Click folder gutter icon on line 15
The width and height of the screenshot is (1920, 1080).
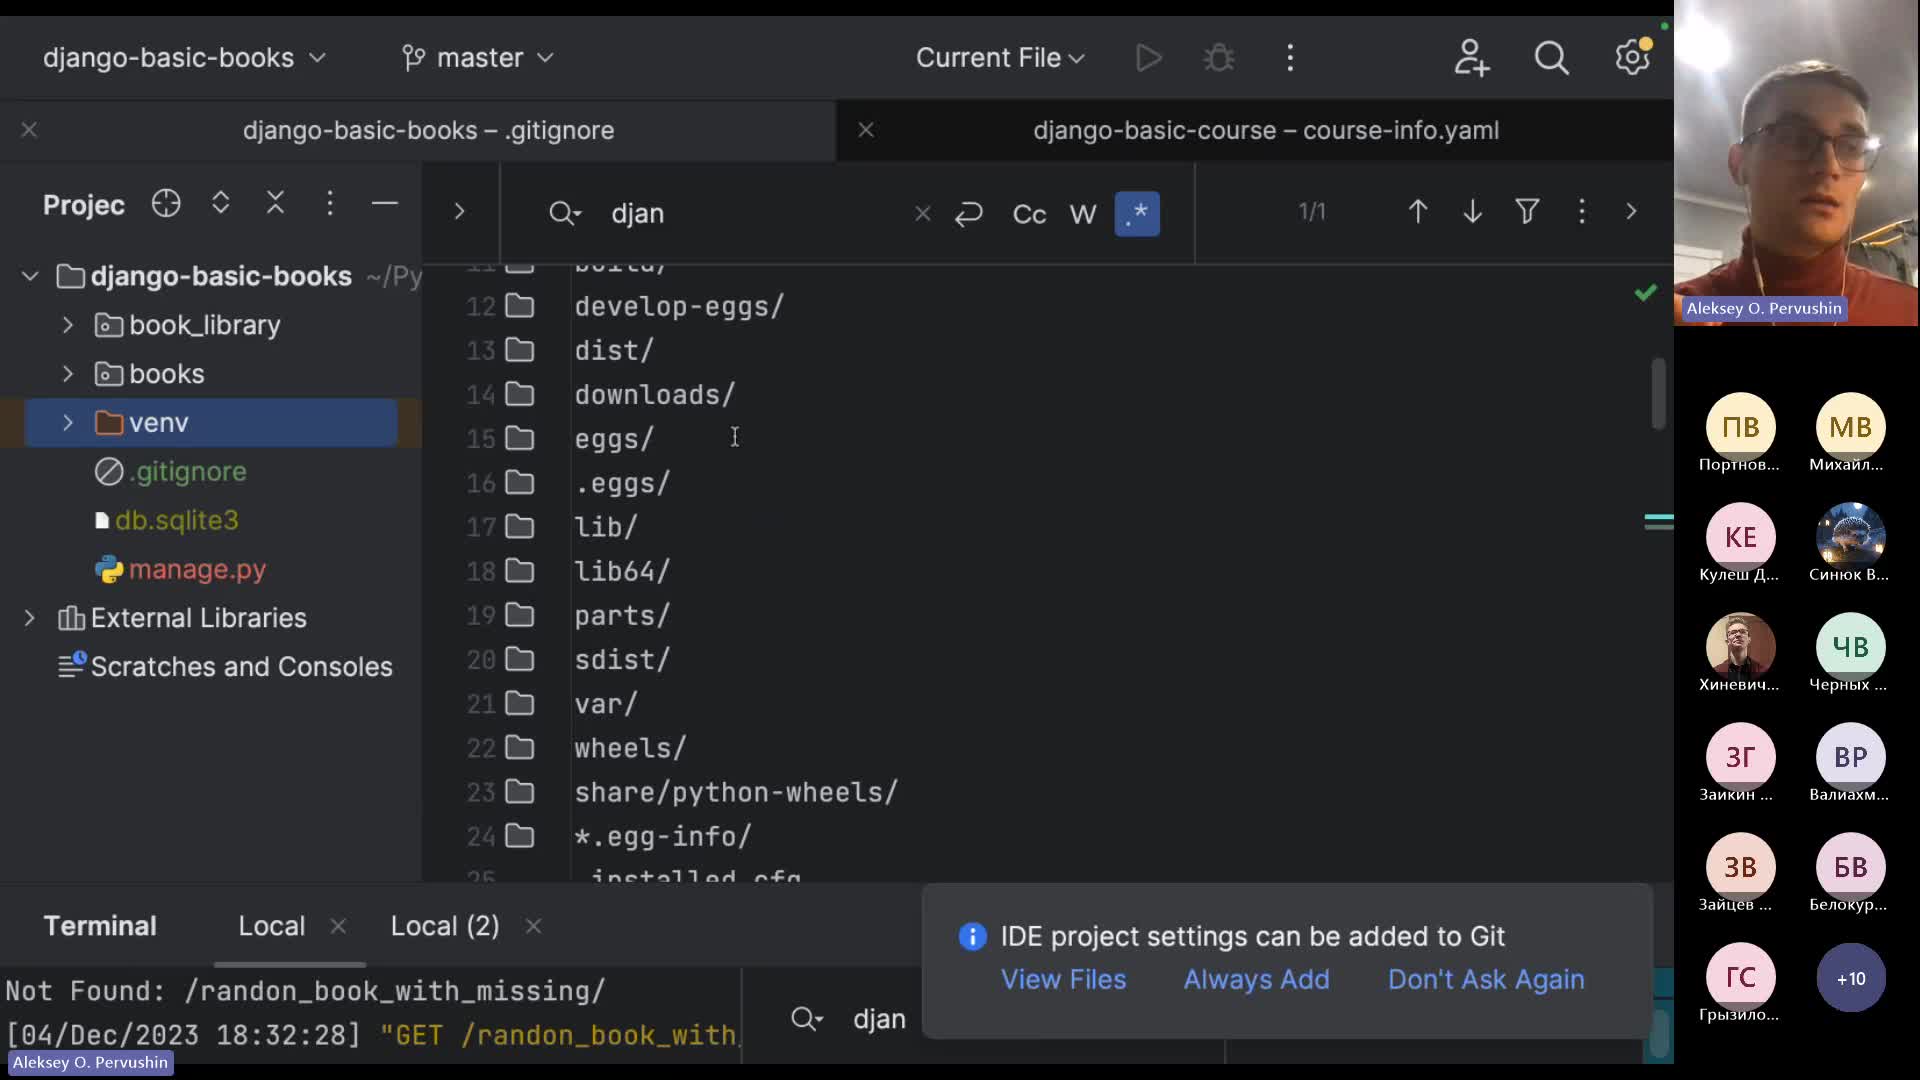coord(519,438)
